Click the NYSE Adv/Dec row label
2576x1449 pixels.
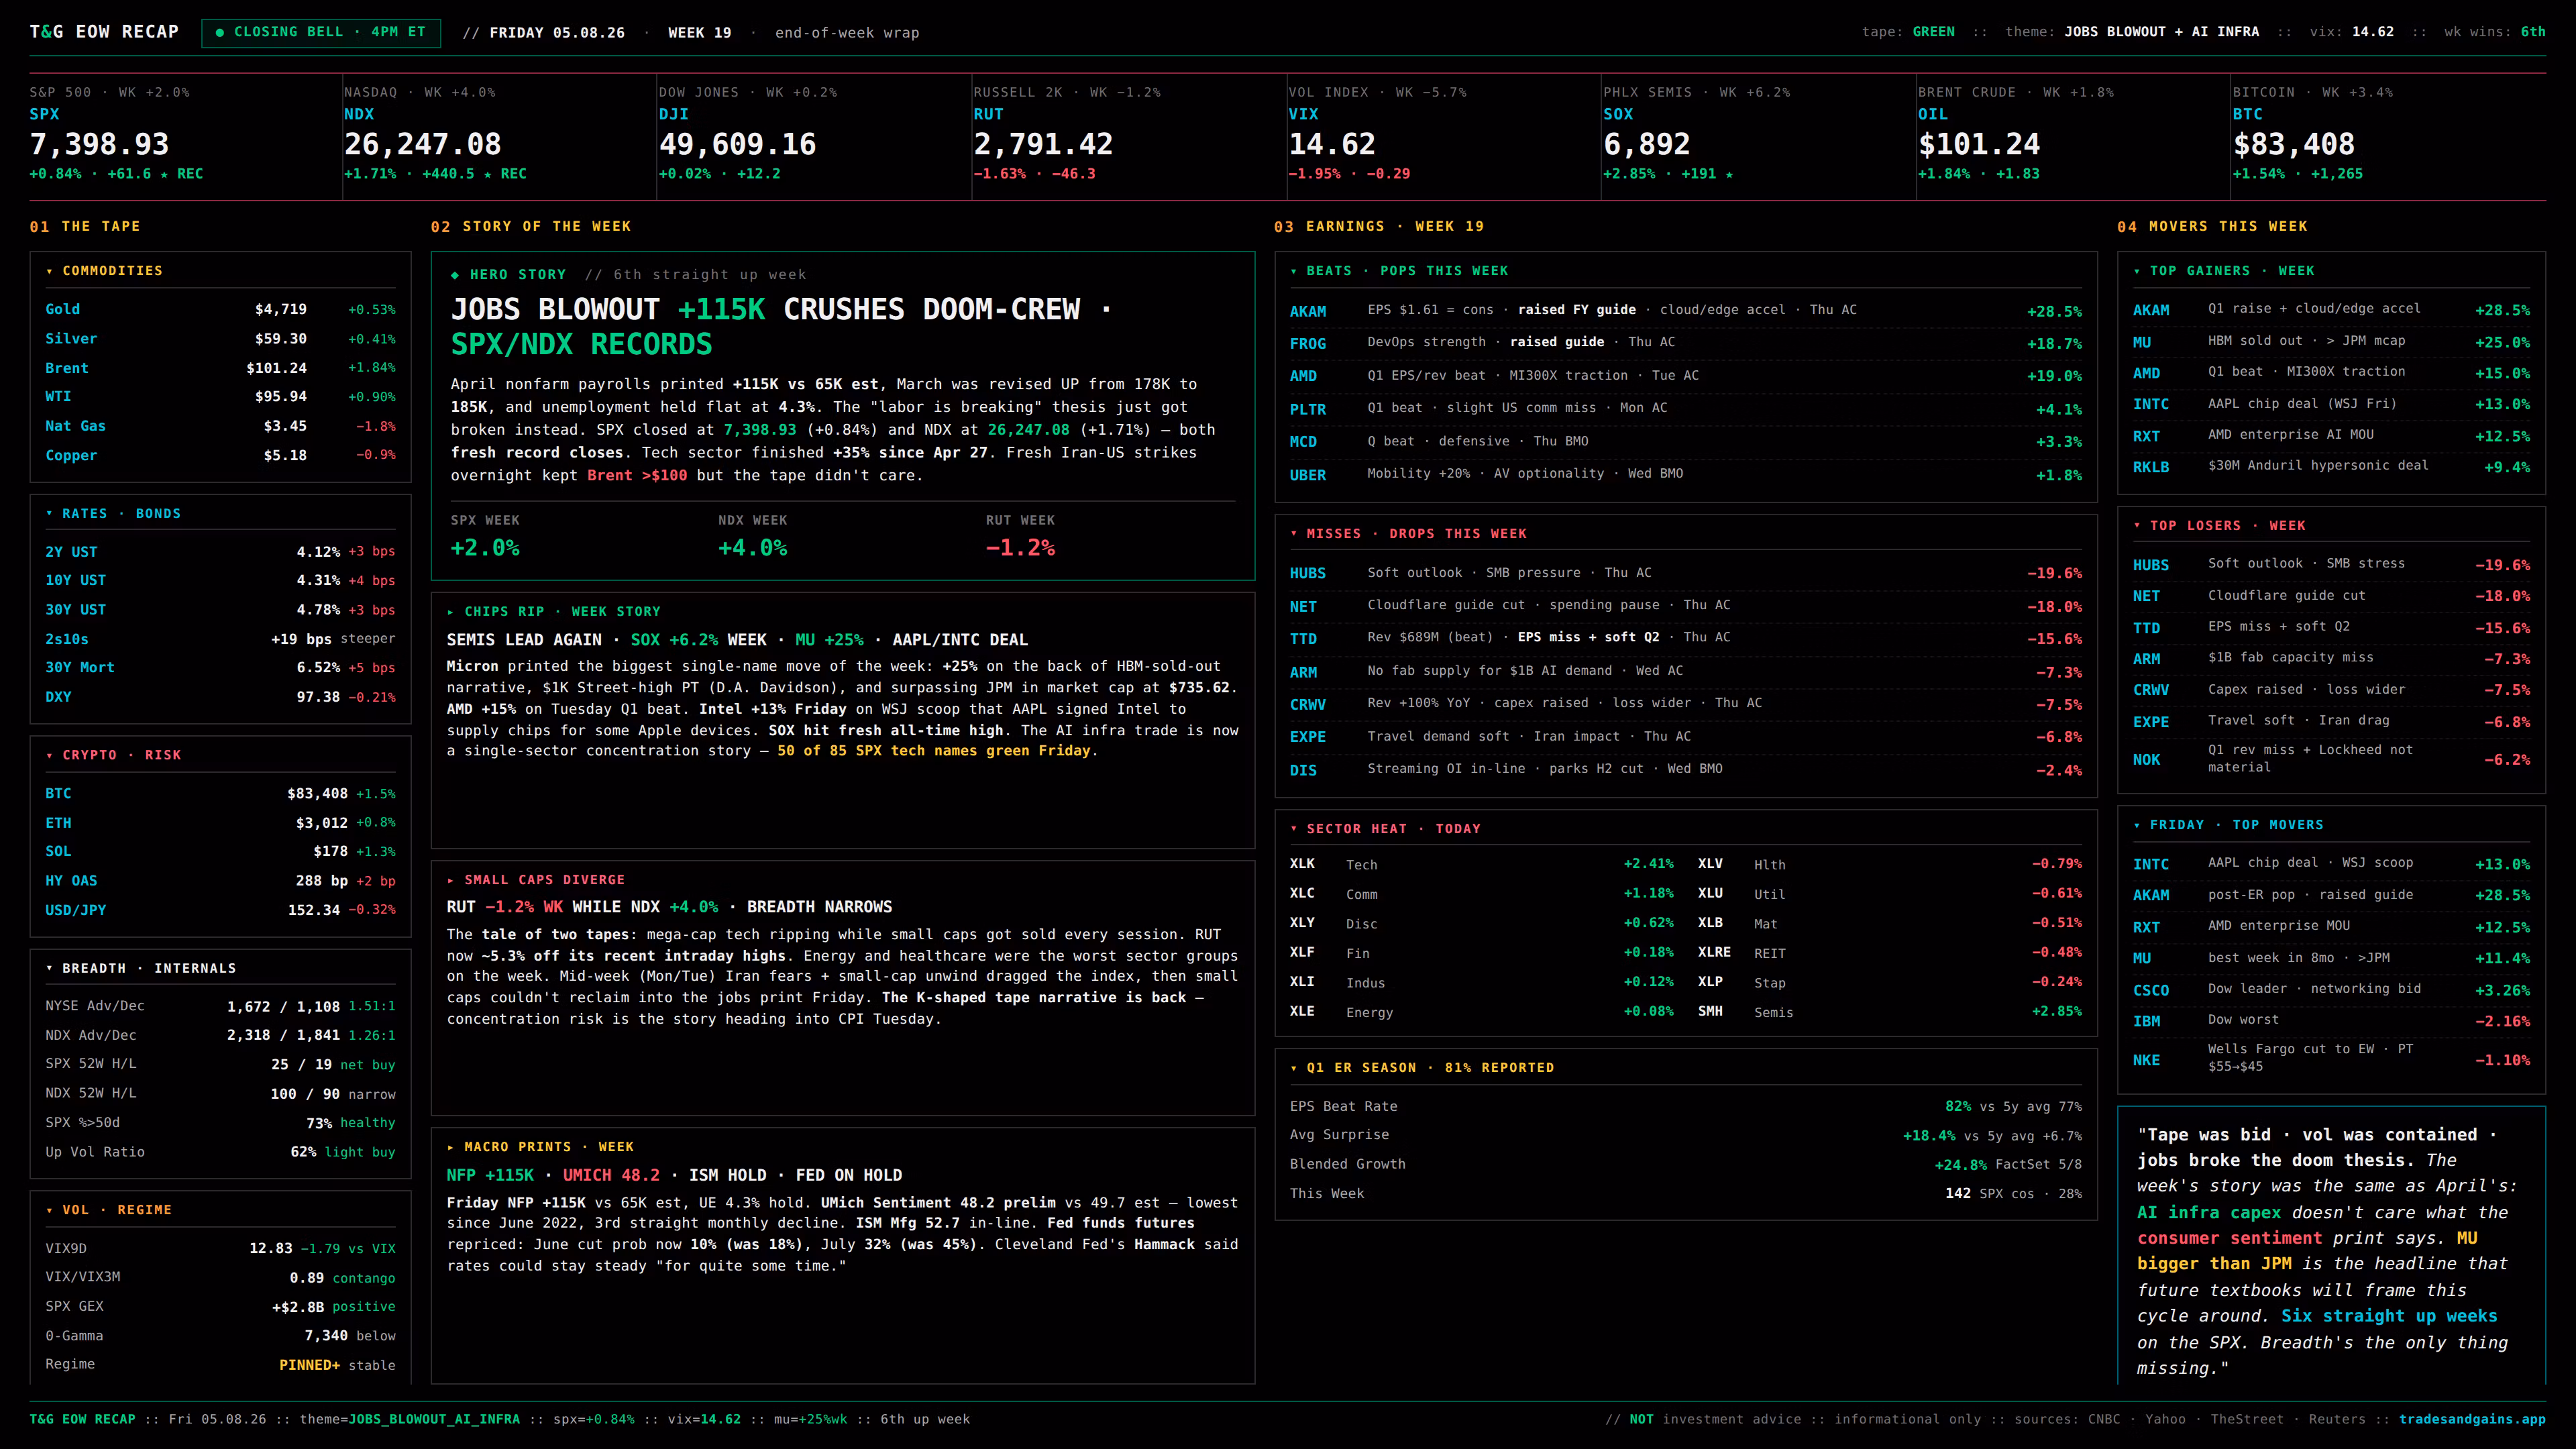point(95,1006)
